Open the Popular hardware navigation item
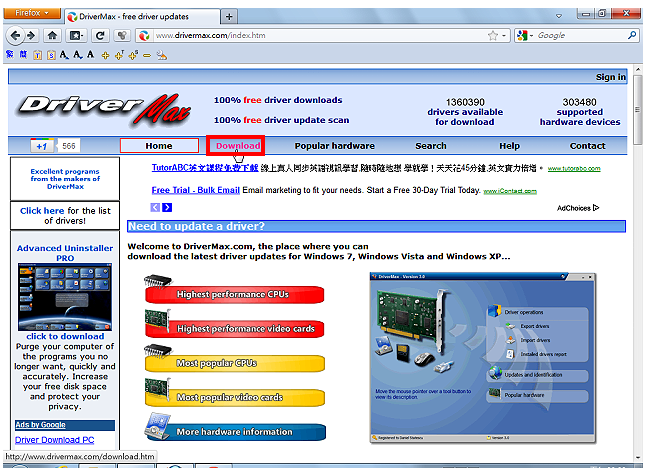Viewport: 654px width, 472px height. (335, 146)
